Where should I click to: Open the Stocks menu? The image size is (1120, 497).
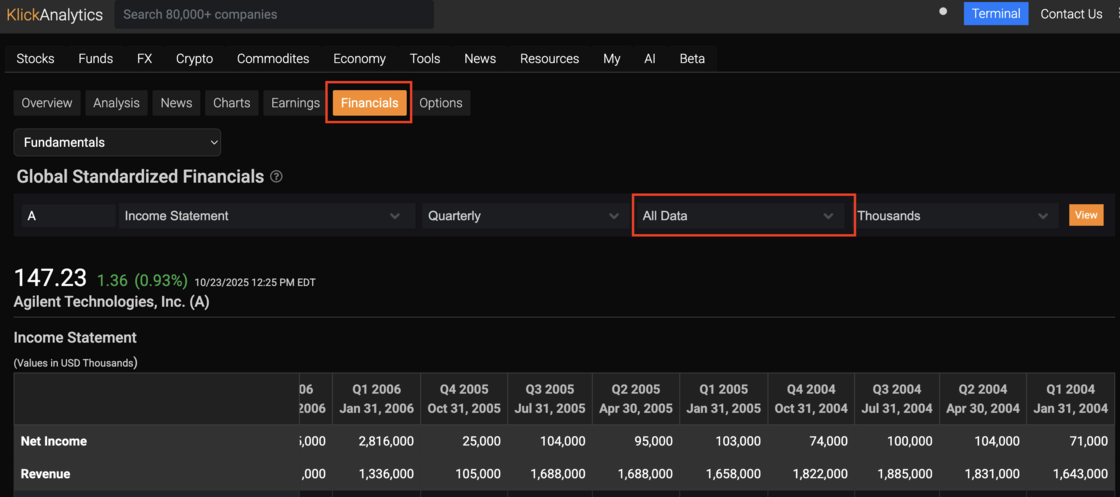click(x=35, y=59)
